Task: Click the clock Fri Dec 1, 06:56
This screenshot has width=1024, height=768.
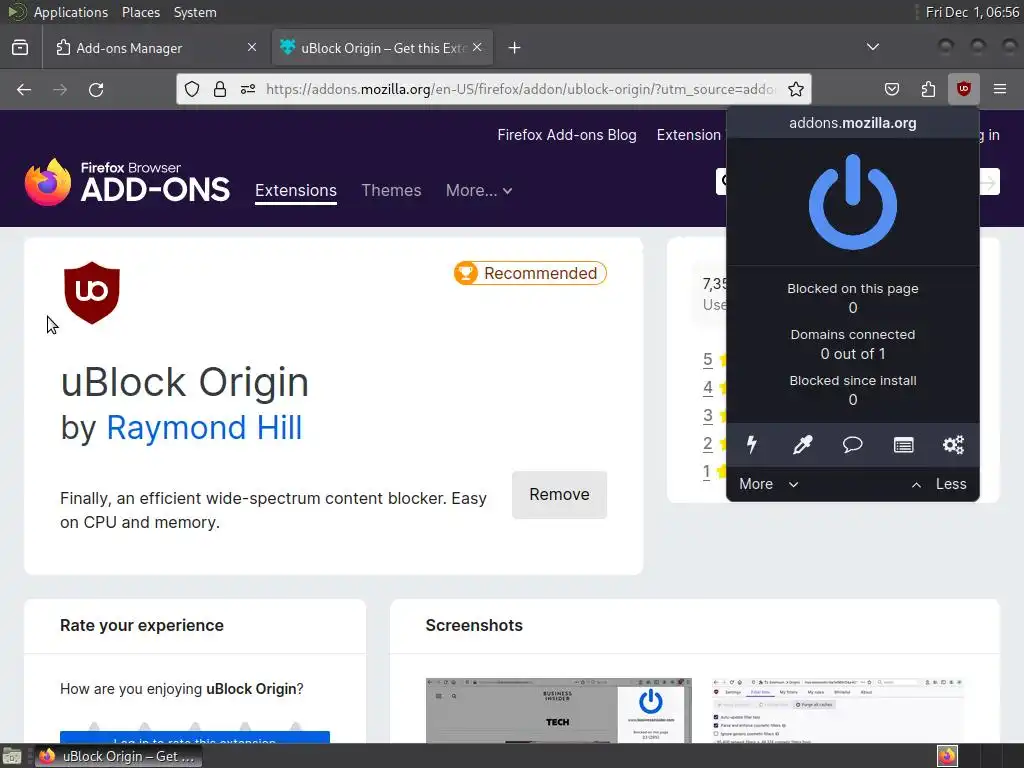Action: tap(972, 12)
